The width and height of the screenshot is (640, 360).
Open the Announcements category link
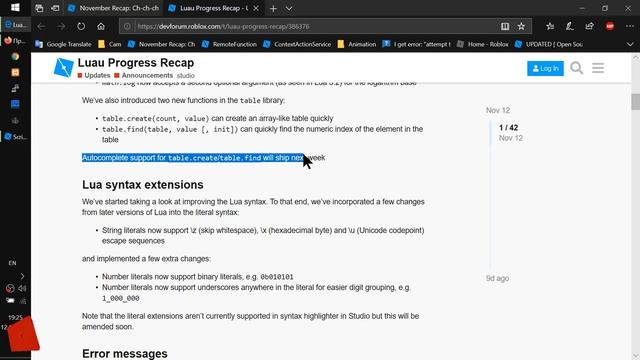pos(144,76)
